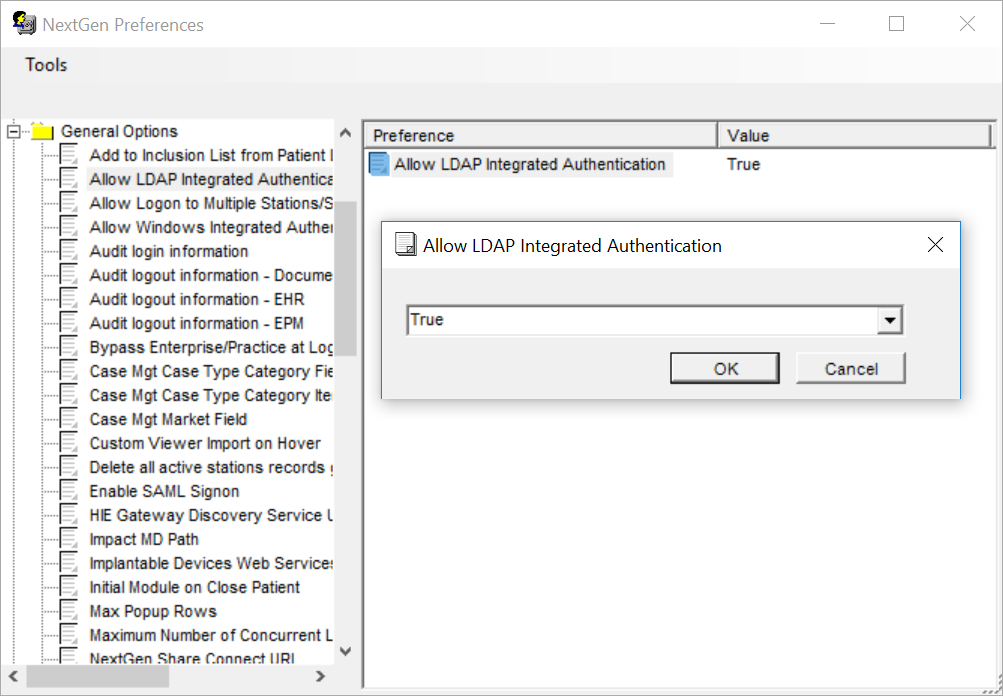Select Audit logout information - Document preference
Viewport: 1003px width, 696px height.
tap(211, 275)
